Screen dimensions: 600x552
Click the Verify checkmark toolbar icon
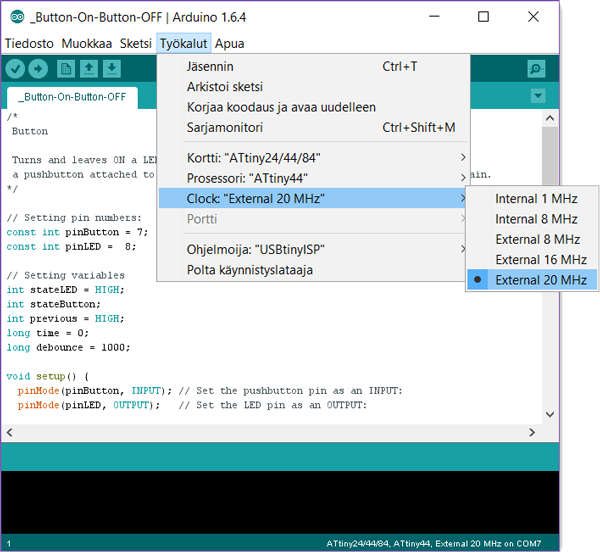15,69
